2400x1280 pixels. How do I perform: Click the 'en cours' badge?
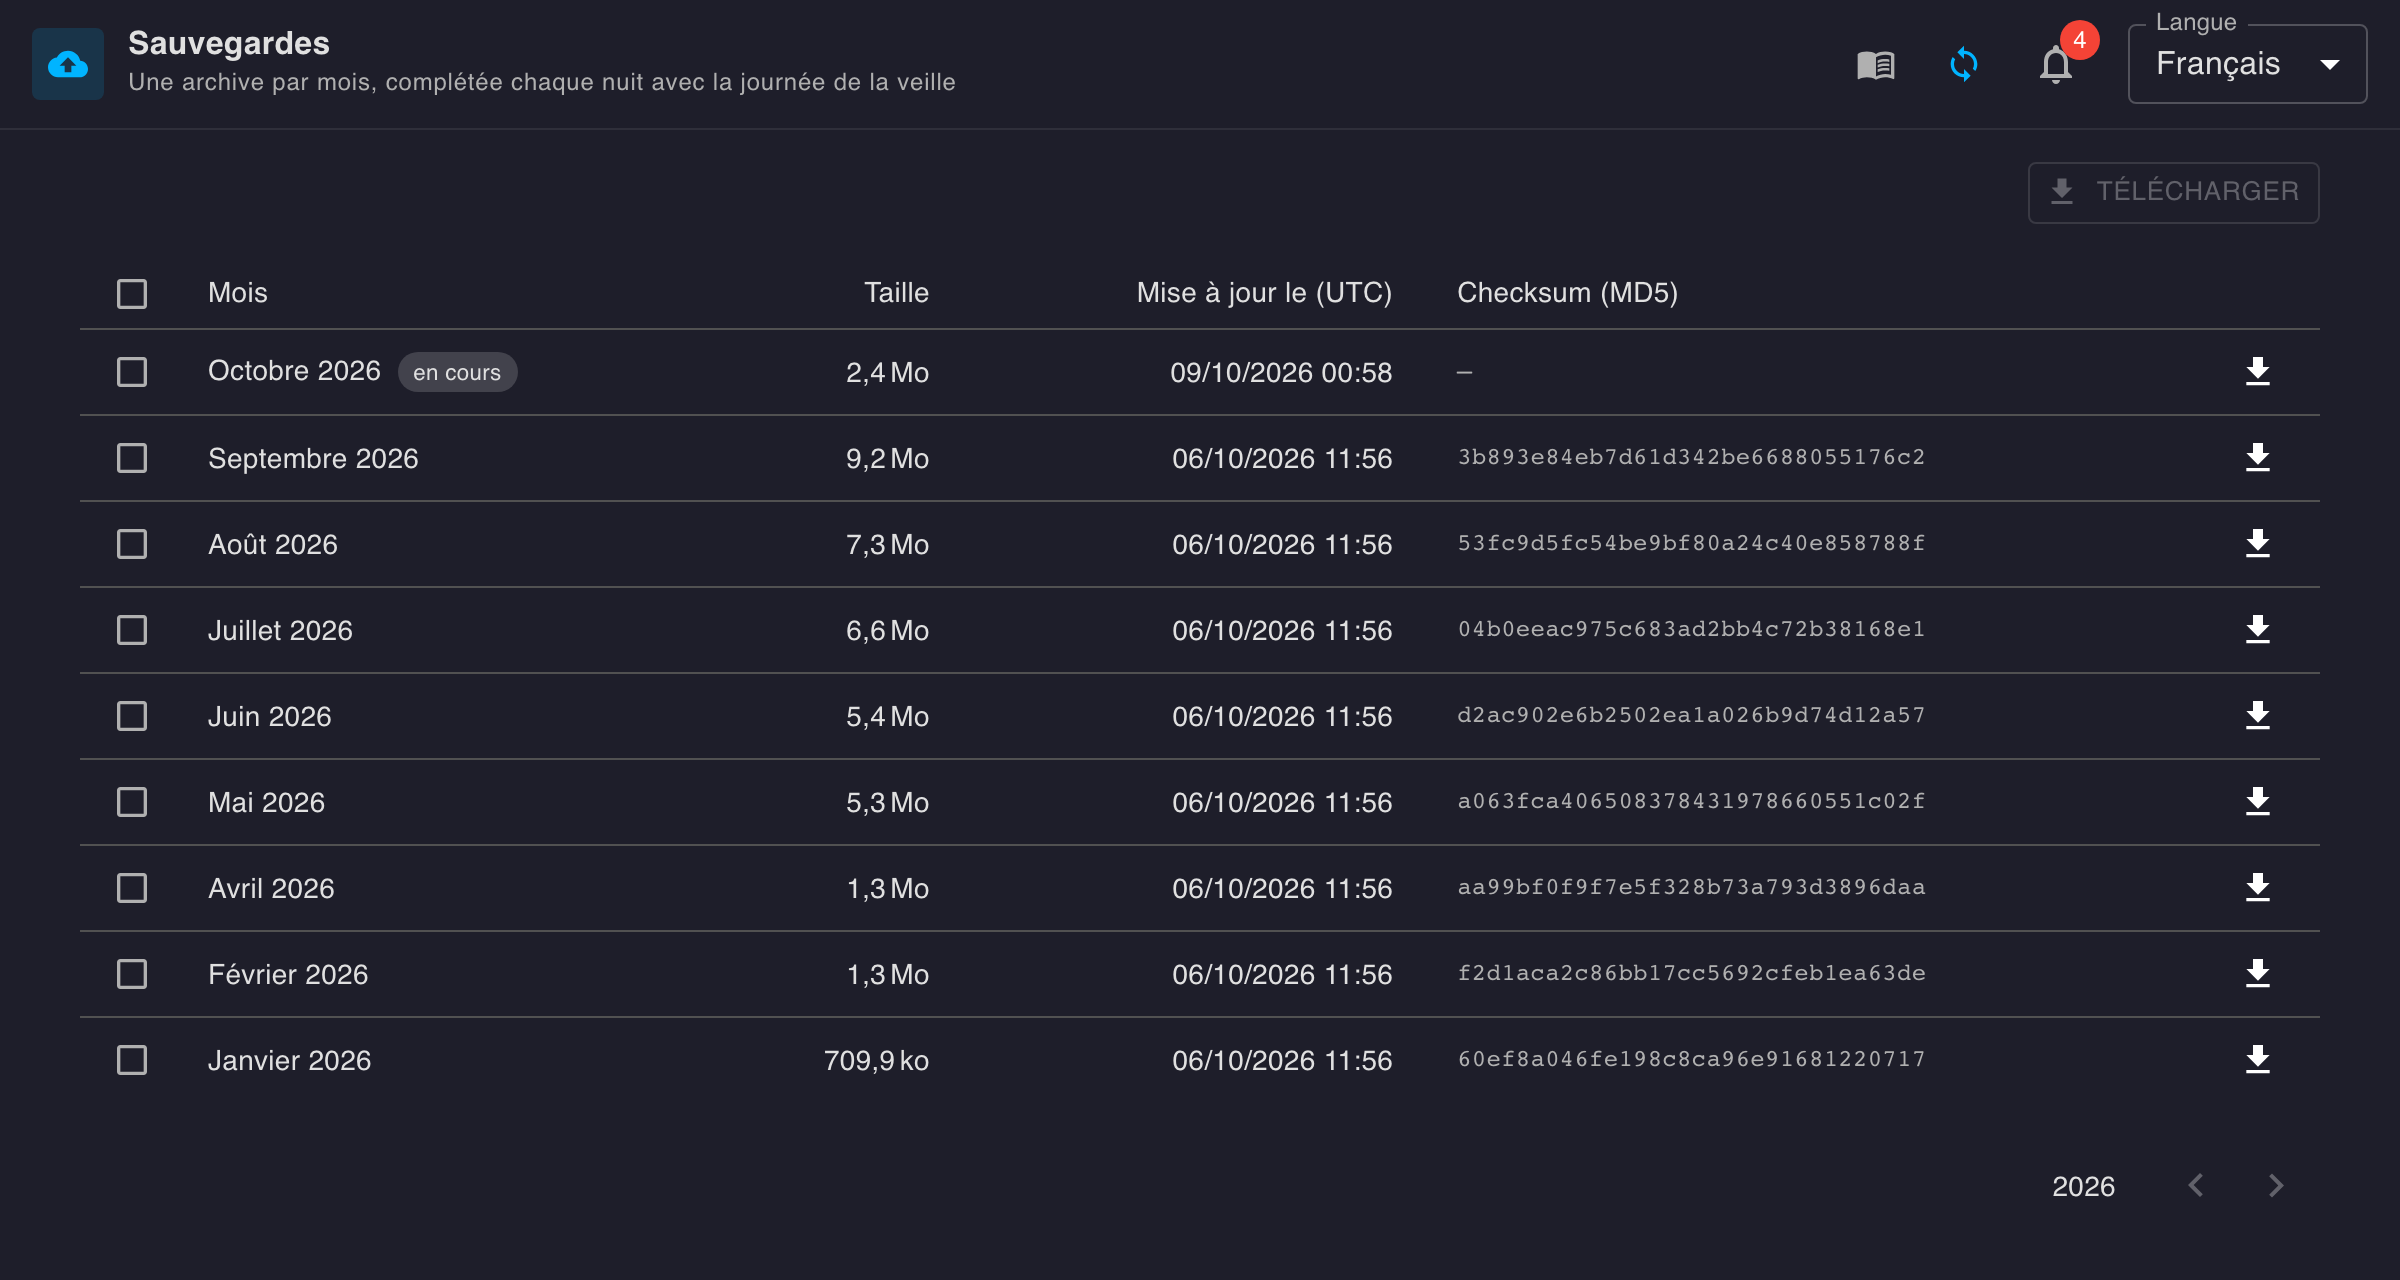(457, 372)
